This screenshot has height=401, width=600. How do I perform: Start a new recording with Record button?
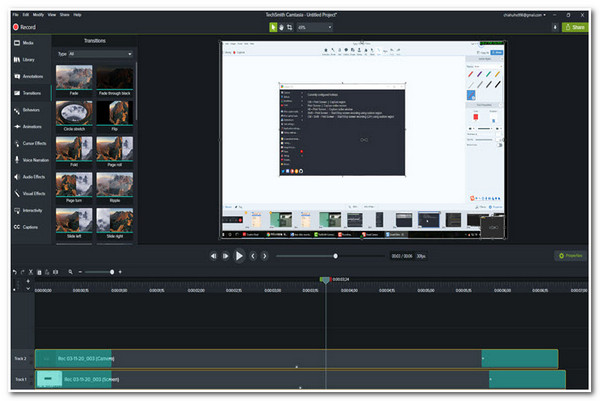(24, 27)
